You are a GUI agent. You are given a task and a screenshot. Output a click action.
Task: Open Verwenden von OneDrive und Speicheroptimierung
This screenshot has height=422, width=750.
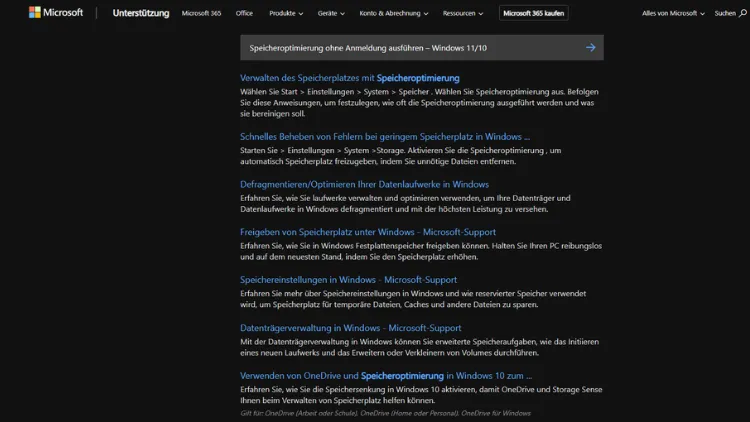tap(386, 376)
